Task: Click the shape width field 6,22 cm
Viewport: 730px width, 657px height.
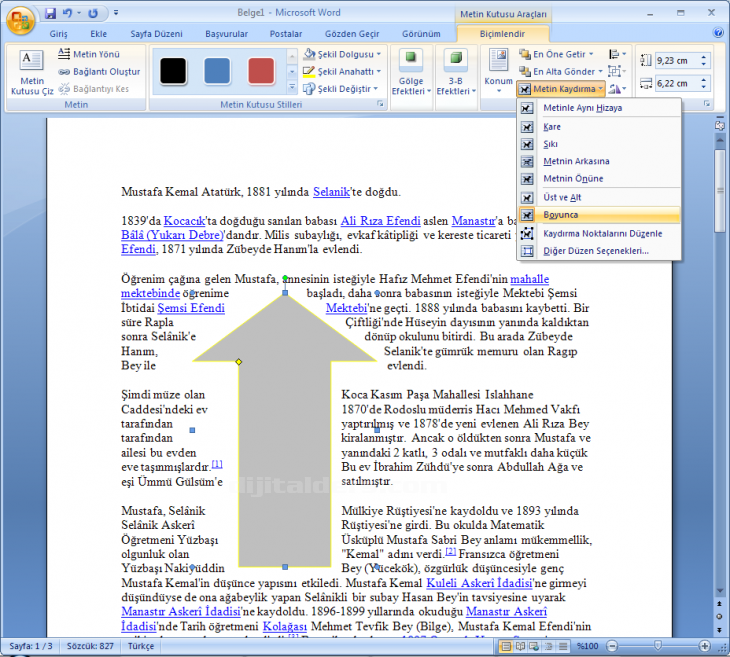Action: click(x=676, y=84)
